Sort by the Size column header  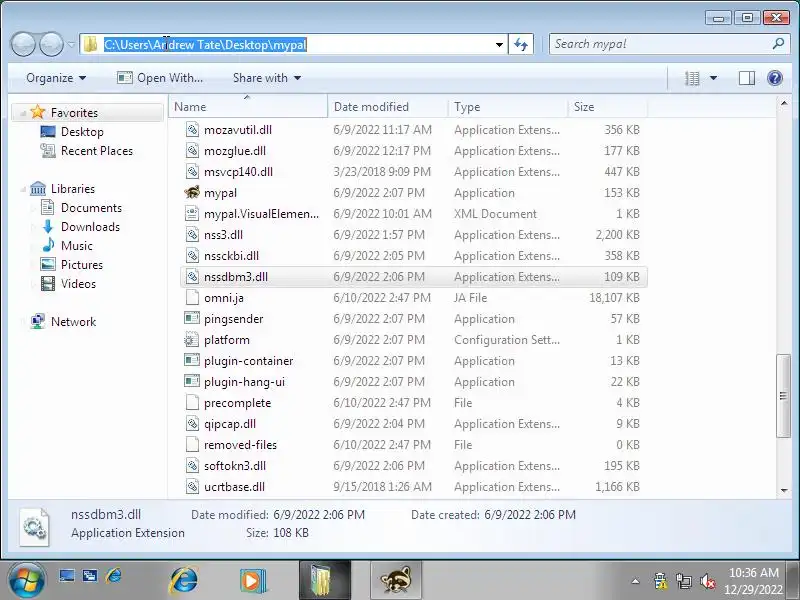point(607,107)
